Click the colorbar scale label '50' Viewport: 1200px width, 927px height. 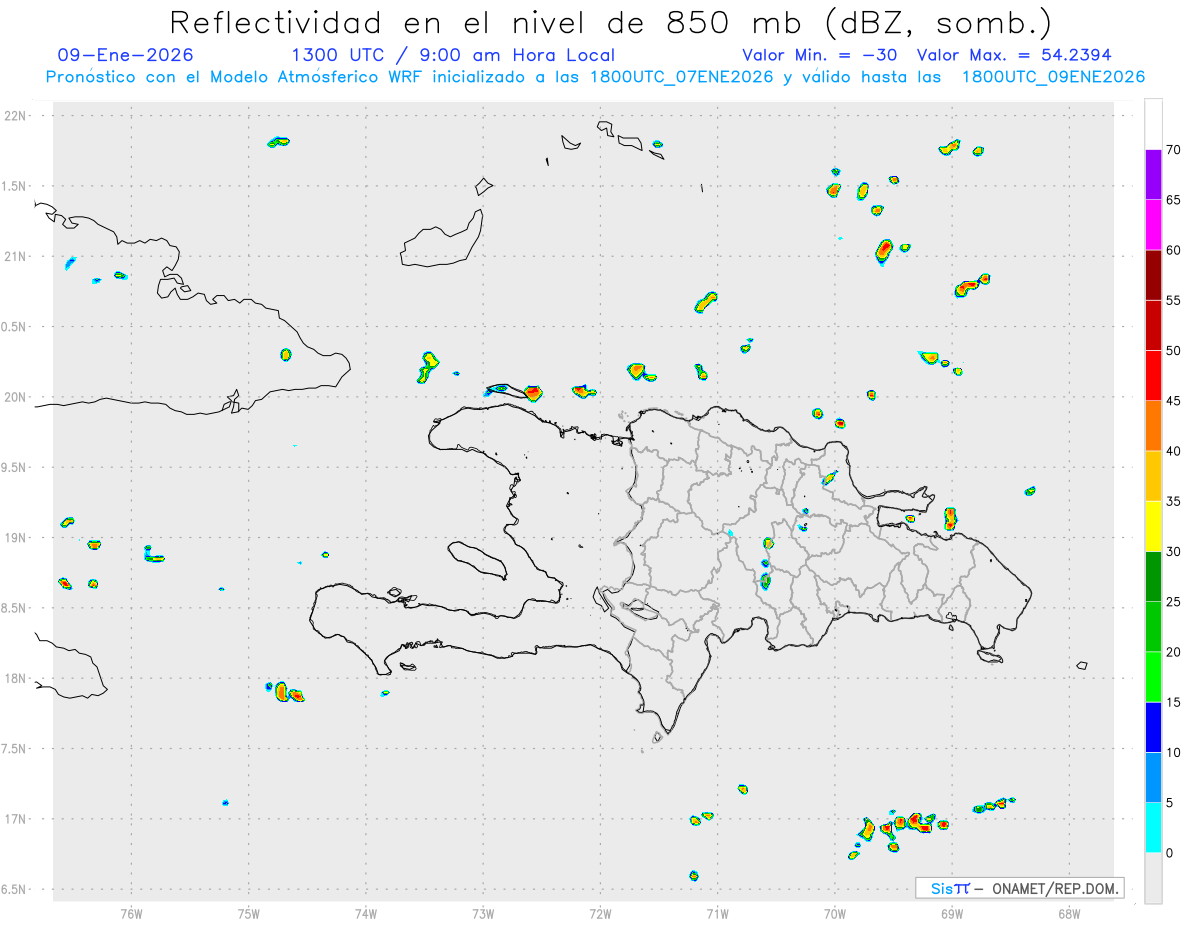click(1174, 351)
